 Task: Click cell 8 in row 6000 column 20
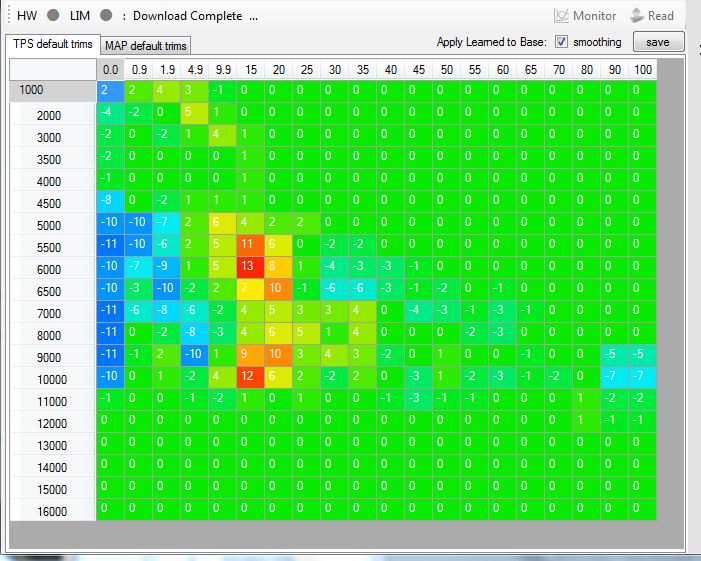click(279, 267)
